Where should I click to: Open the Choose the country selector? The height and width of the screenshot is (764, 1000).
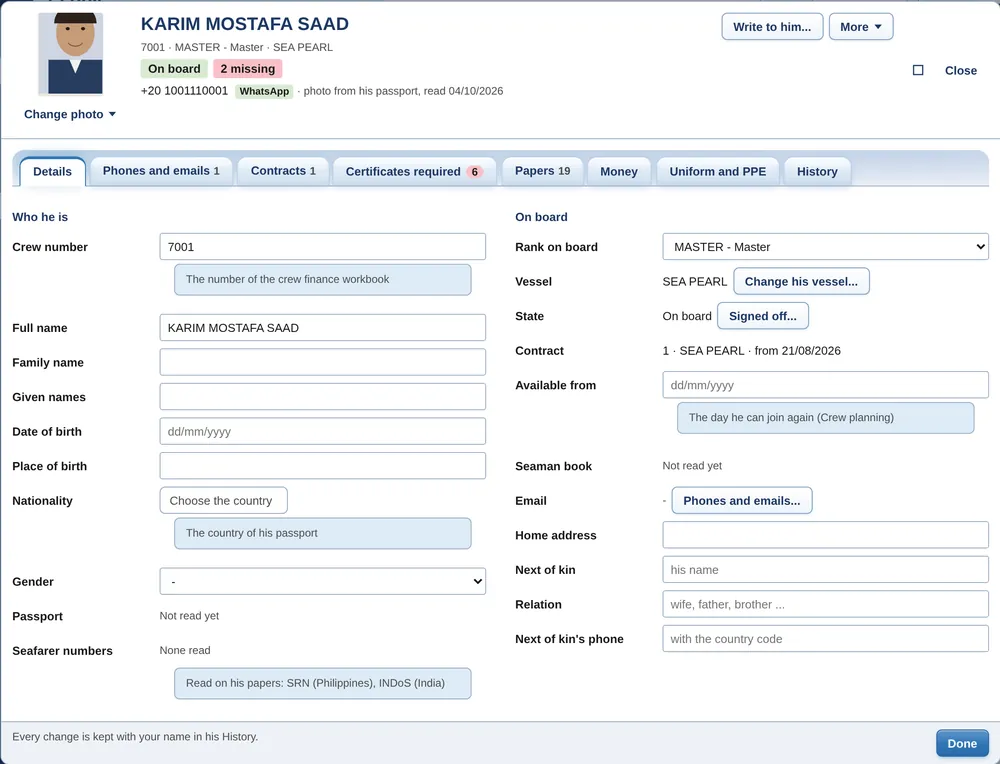pyautogui.click(x=223, y=501)
